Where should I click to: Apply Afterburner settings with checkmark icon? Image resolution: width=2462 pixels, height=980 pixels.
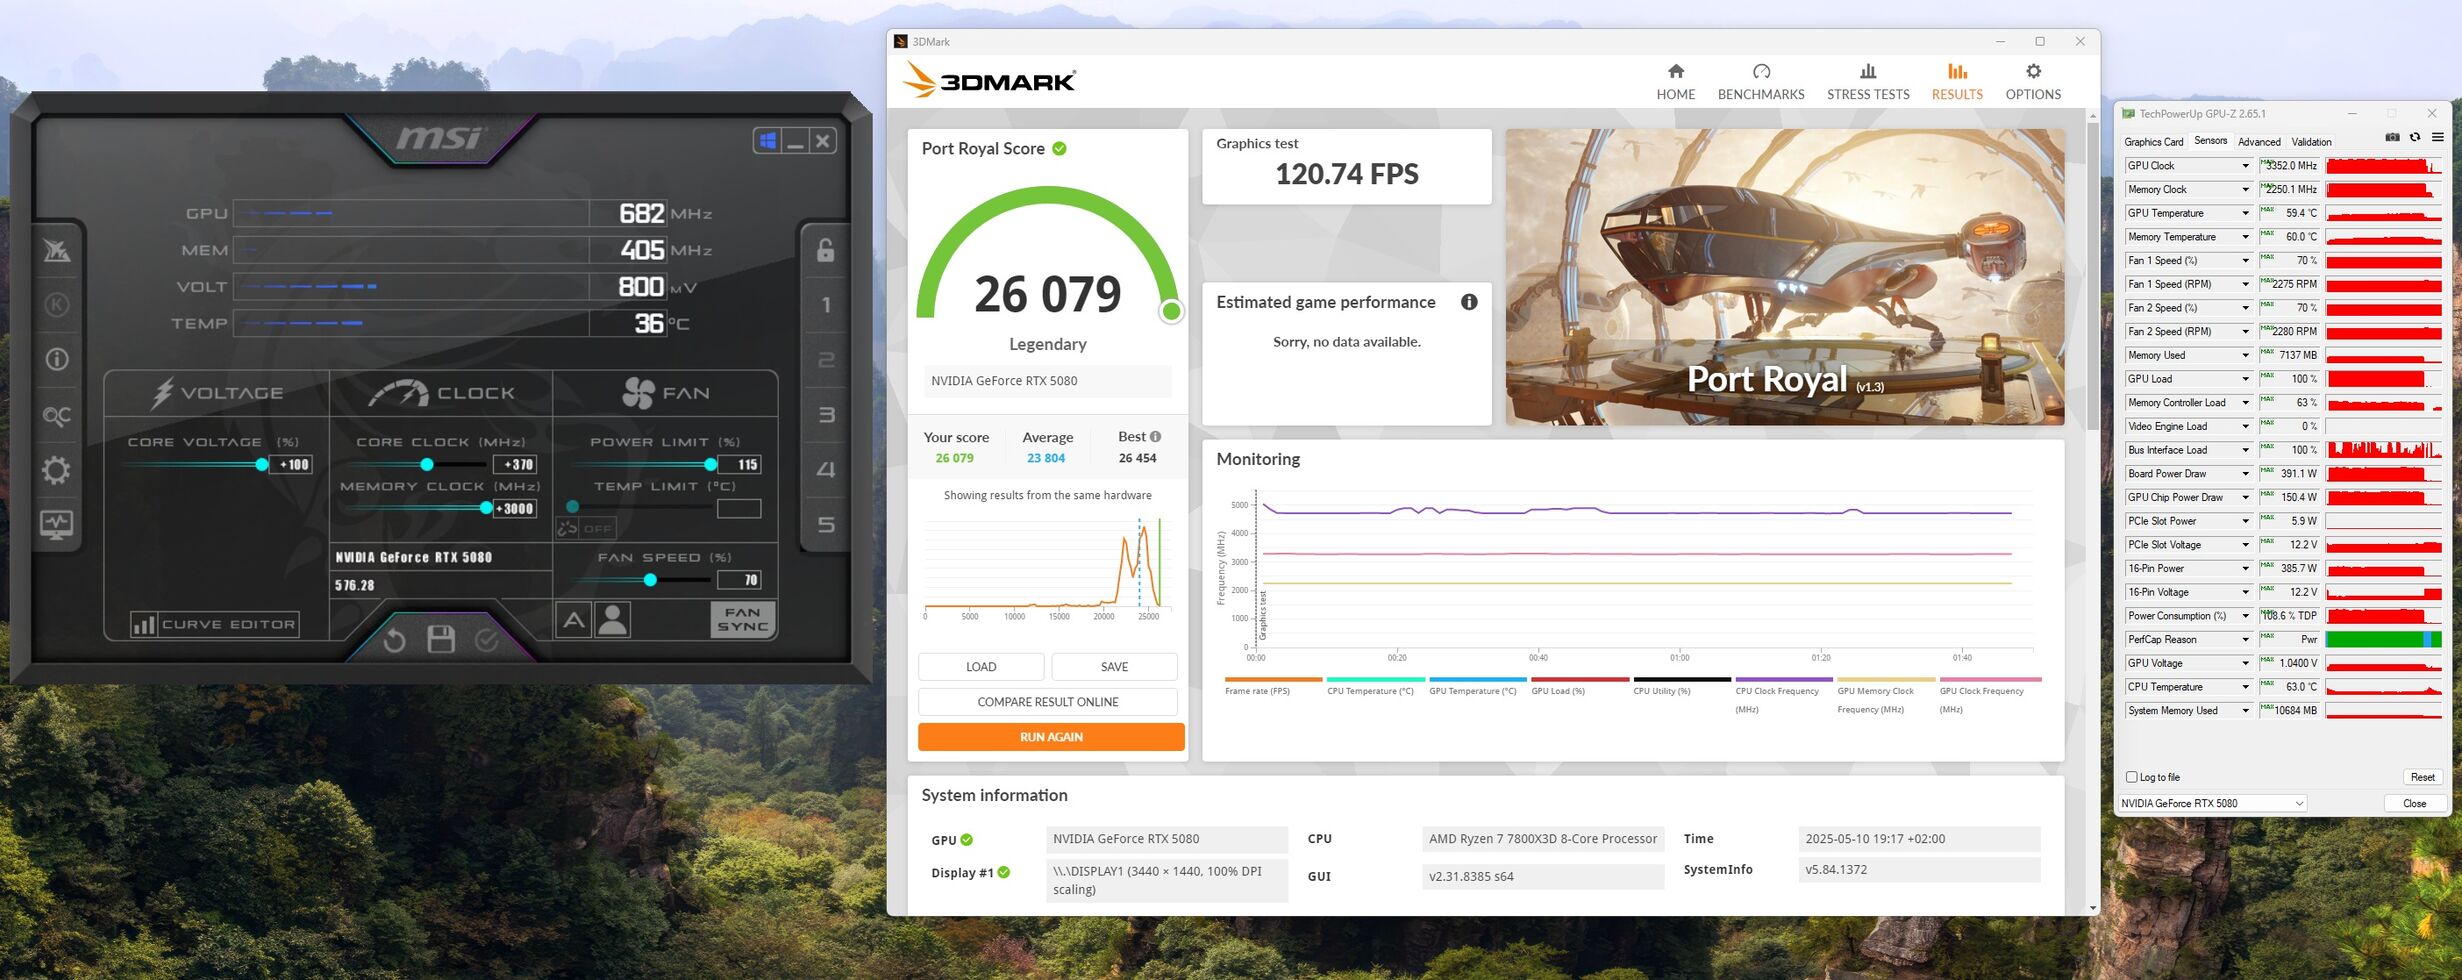click(487, 639)
